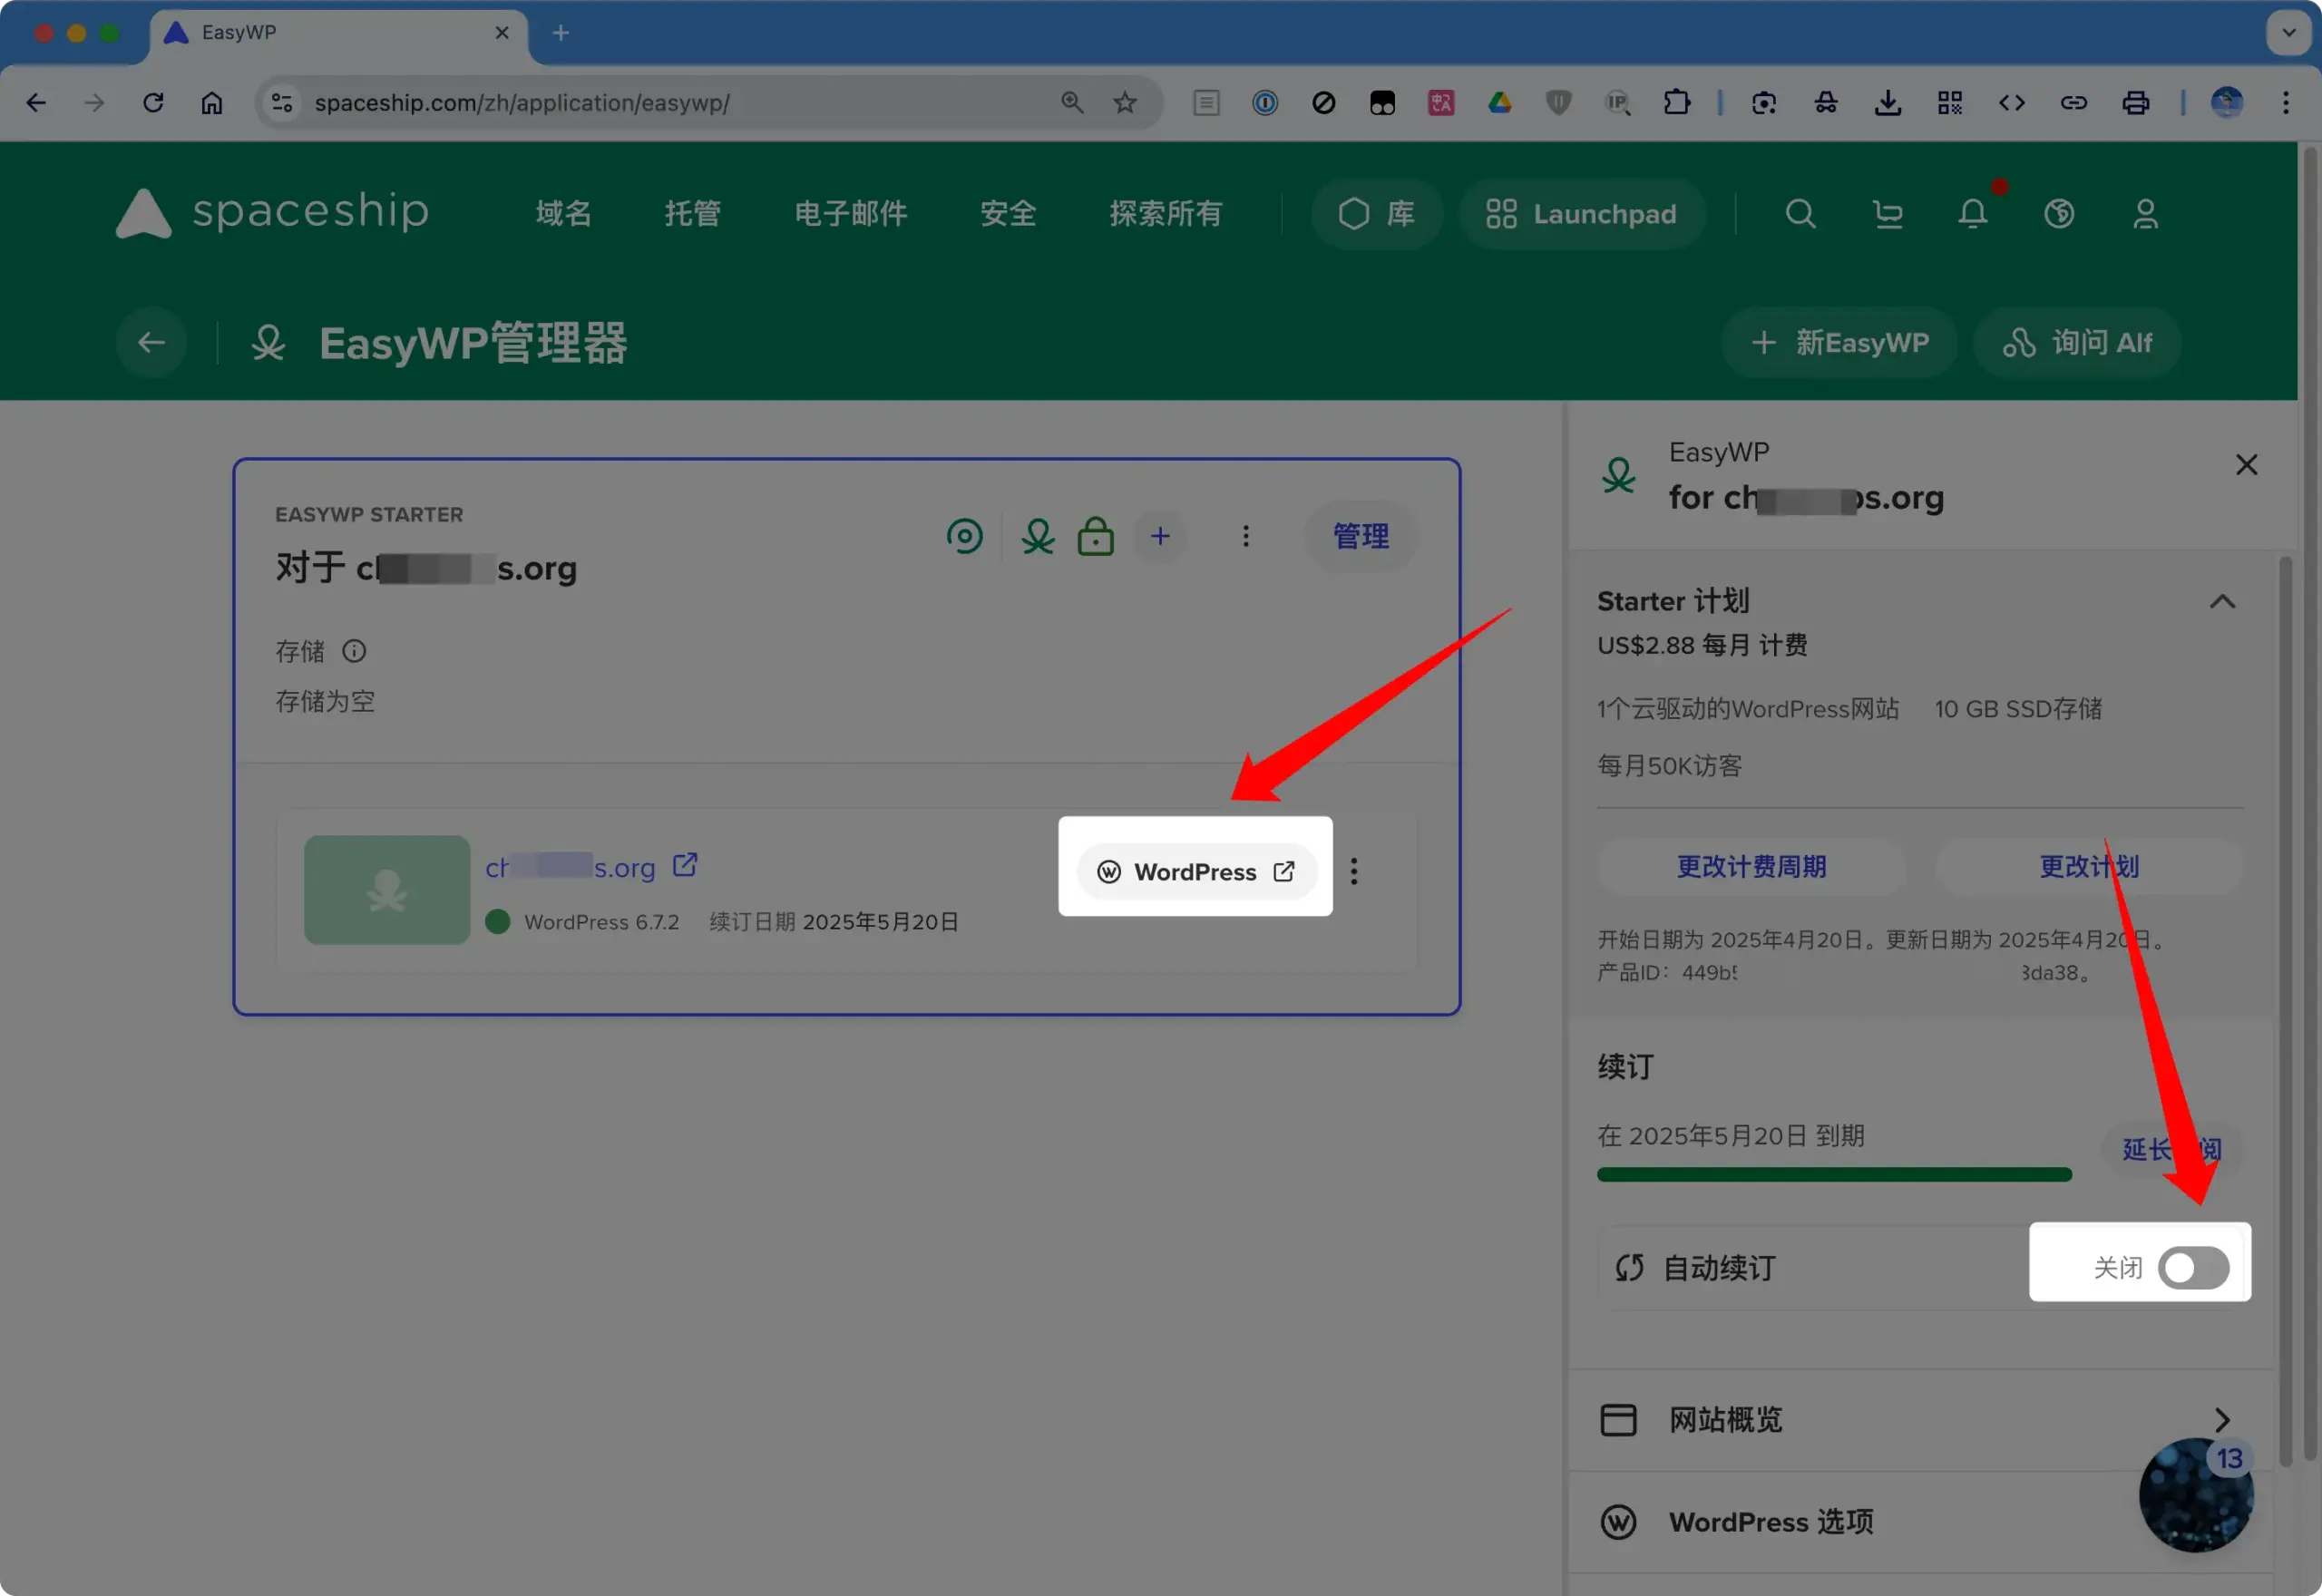The width and height of the screenshot is (2322, 1596).
Task: Click the green renewal progress bar
Action: (x=1833, y=1175)
